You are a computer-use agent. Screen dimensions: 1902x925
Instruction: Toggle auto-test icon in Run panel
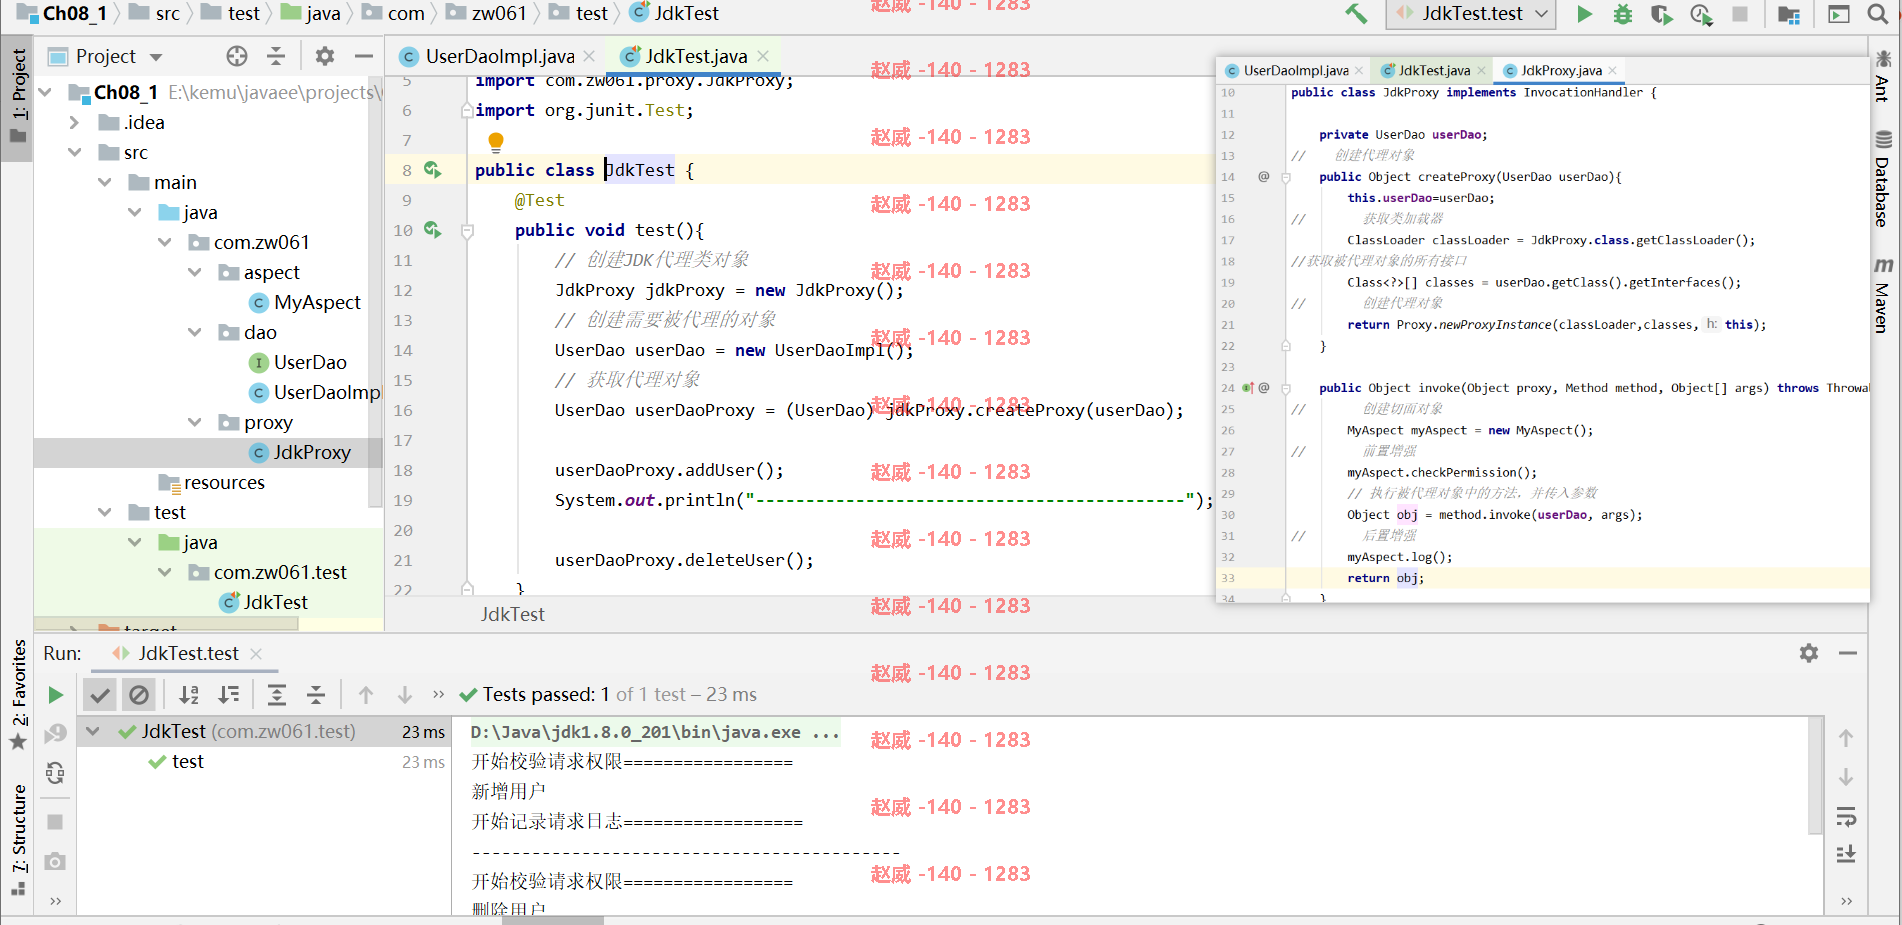click(x=56, y=772)
